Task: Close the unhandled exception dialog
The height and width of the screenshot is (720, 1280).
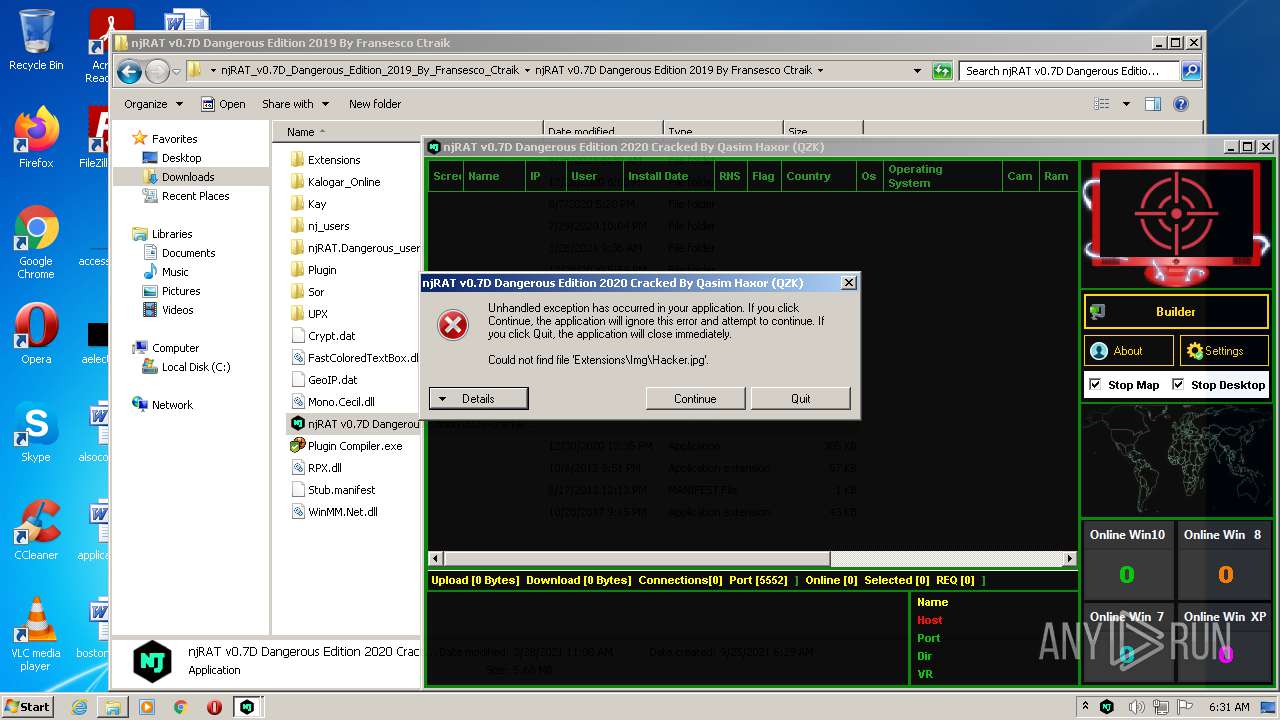Action: click(848, 283)
